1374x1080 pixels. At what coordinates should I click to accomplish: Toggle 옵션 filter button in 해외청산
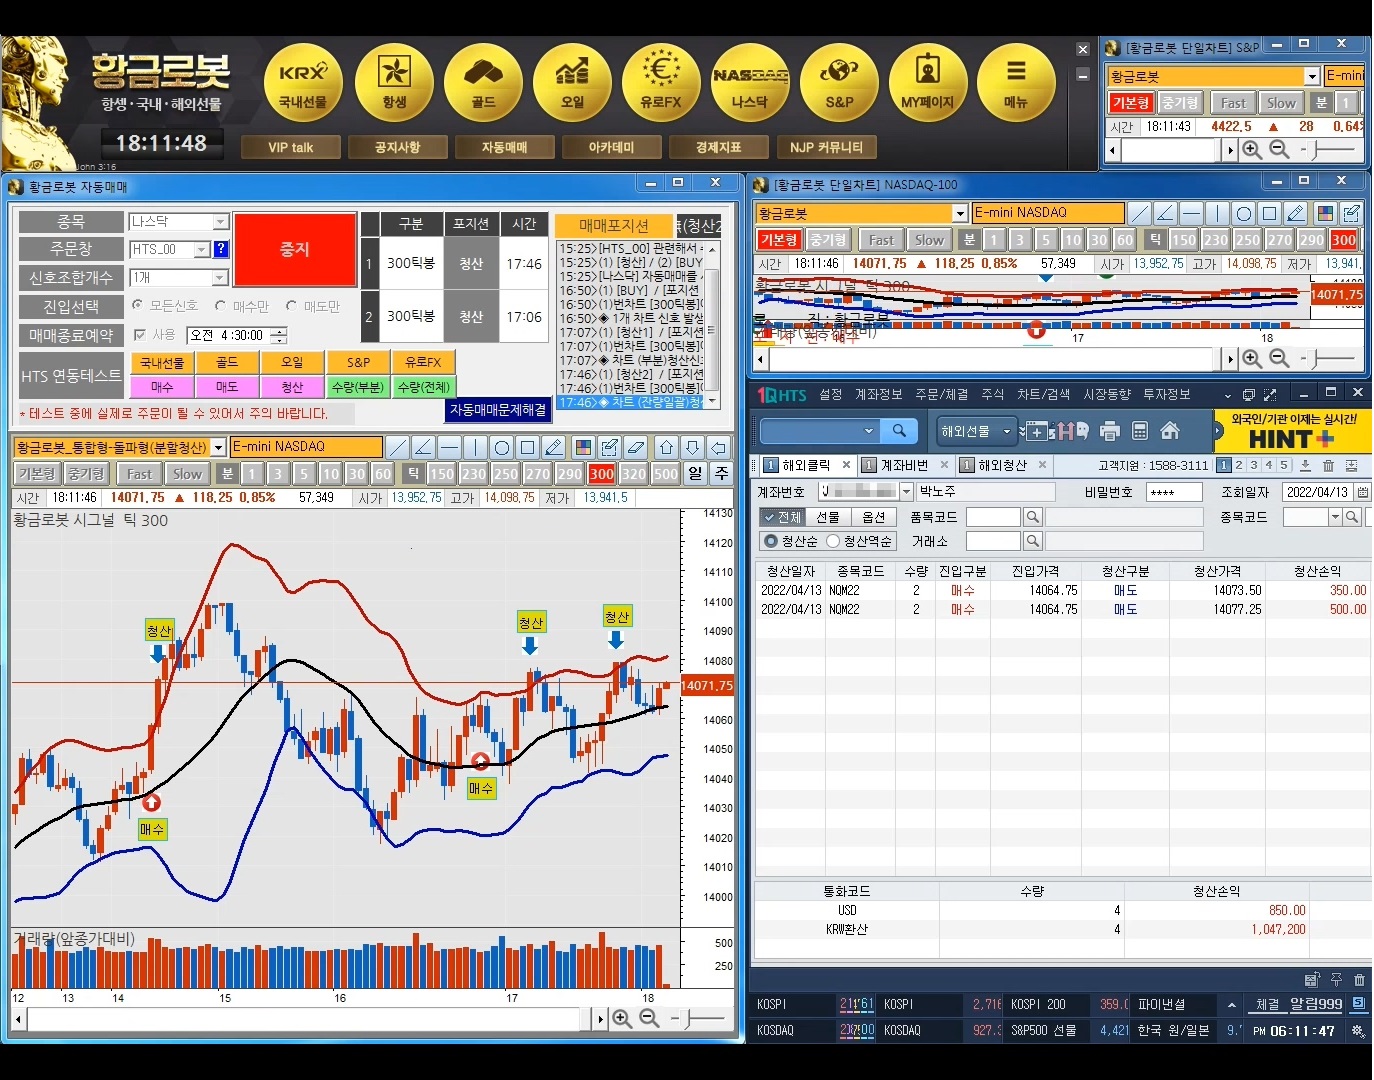click(874, 517)
